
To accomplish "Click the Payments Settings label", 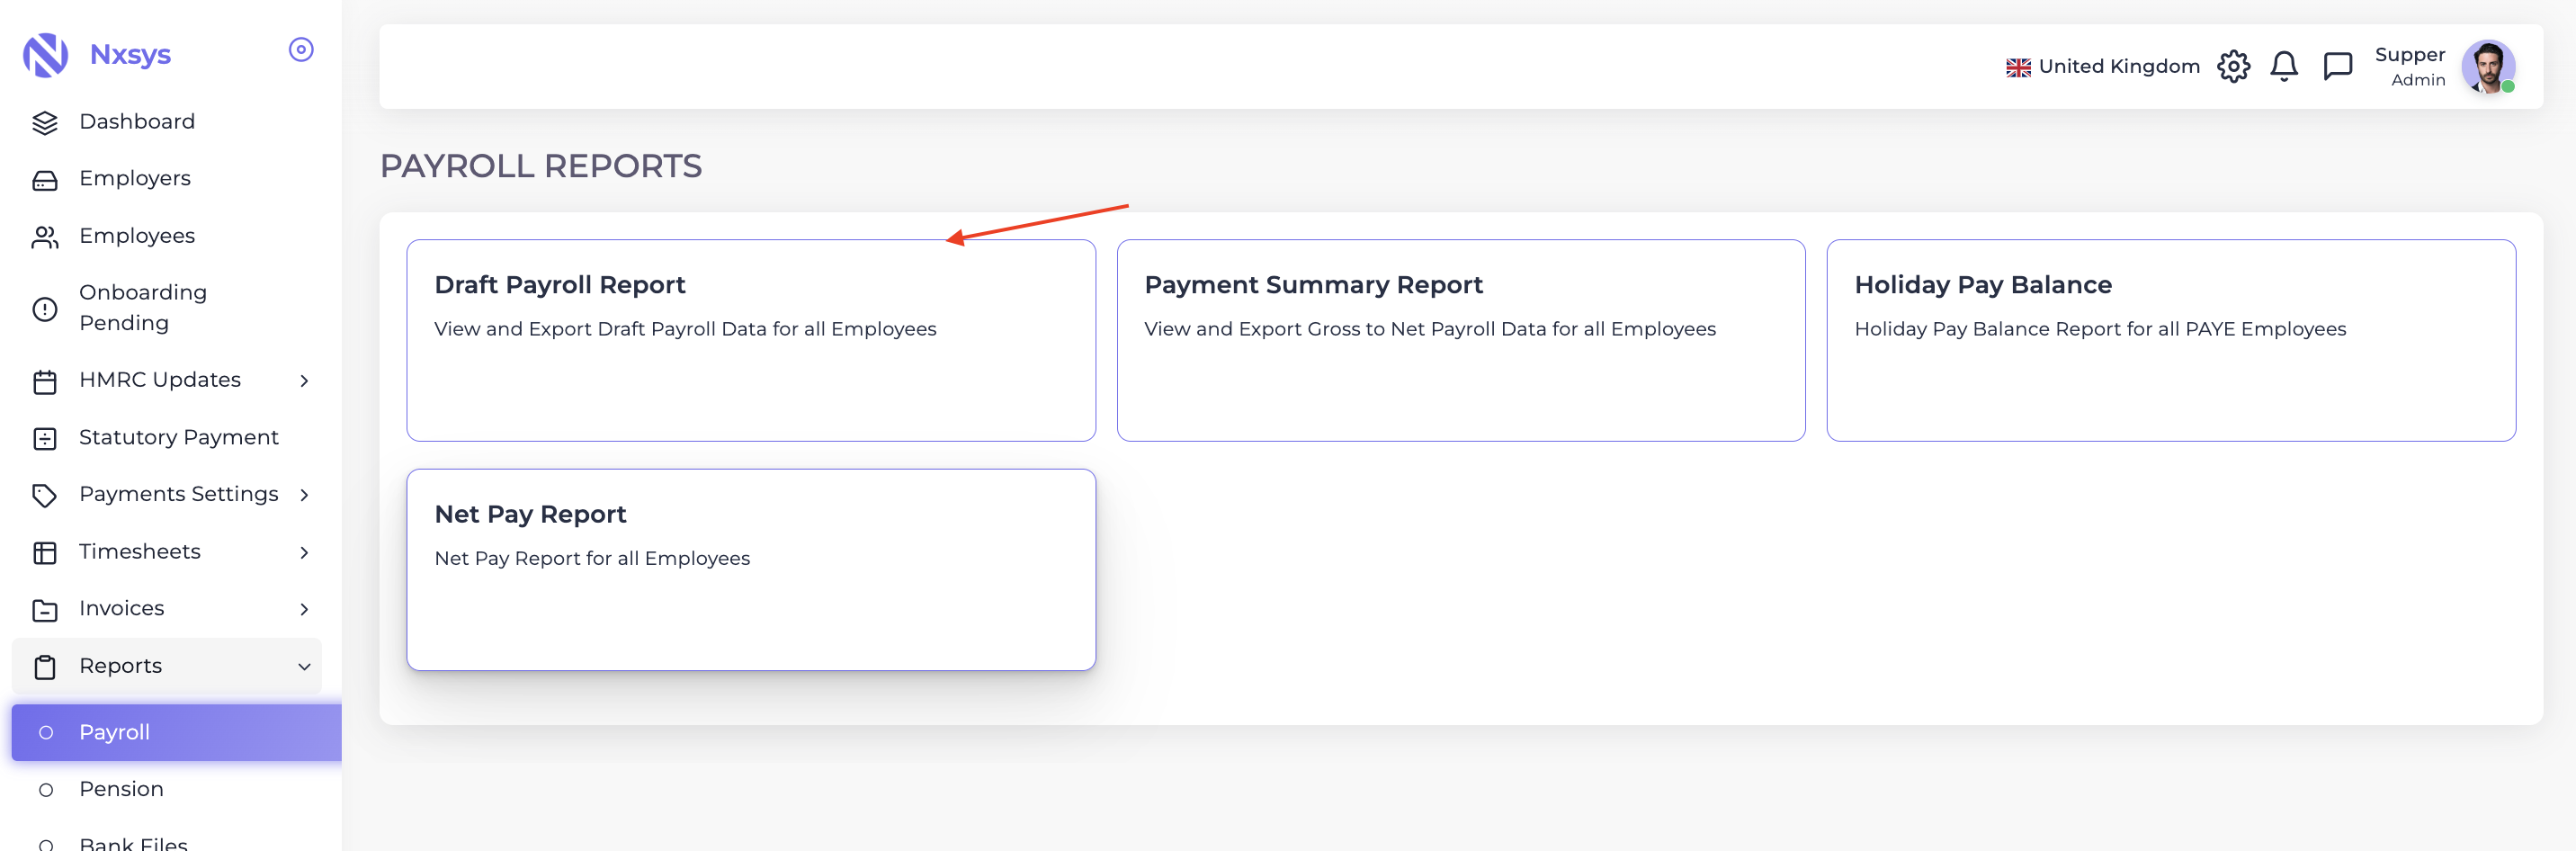I will [x=179, y=495].
